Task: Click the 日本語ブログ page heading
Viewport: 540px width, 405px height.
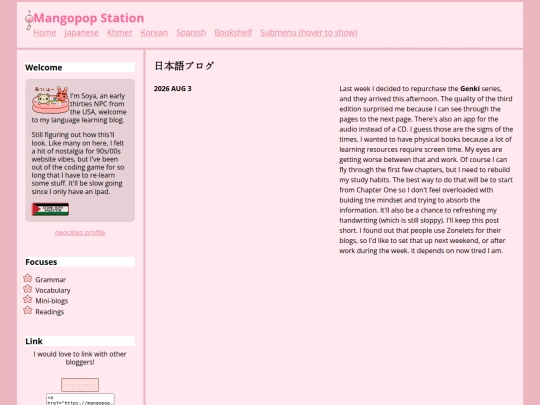Action: [x=184, y=66]
